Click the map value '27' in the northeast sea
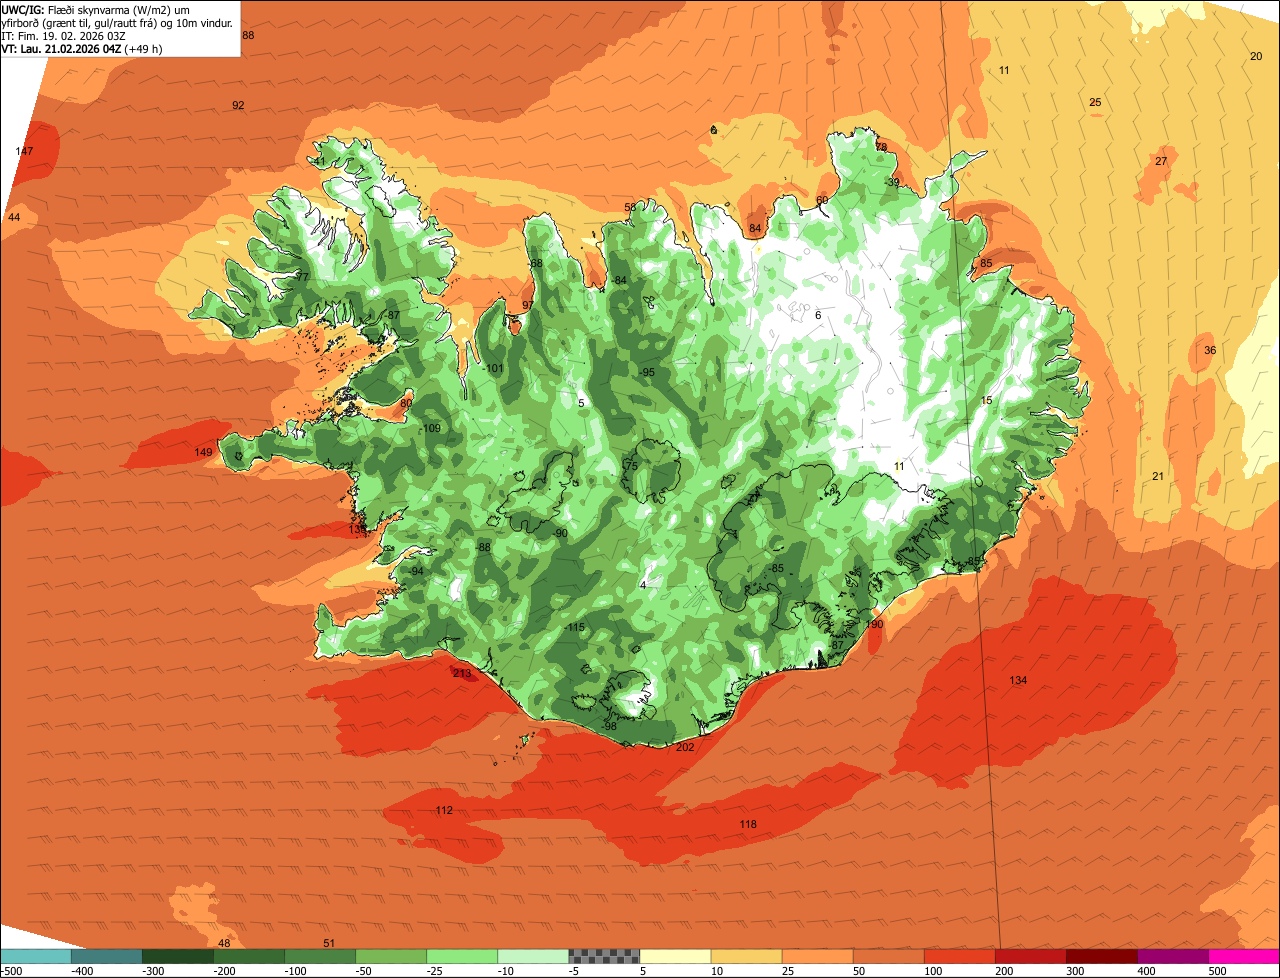The image size is (1280, 978). (x=1161, y=161)
